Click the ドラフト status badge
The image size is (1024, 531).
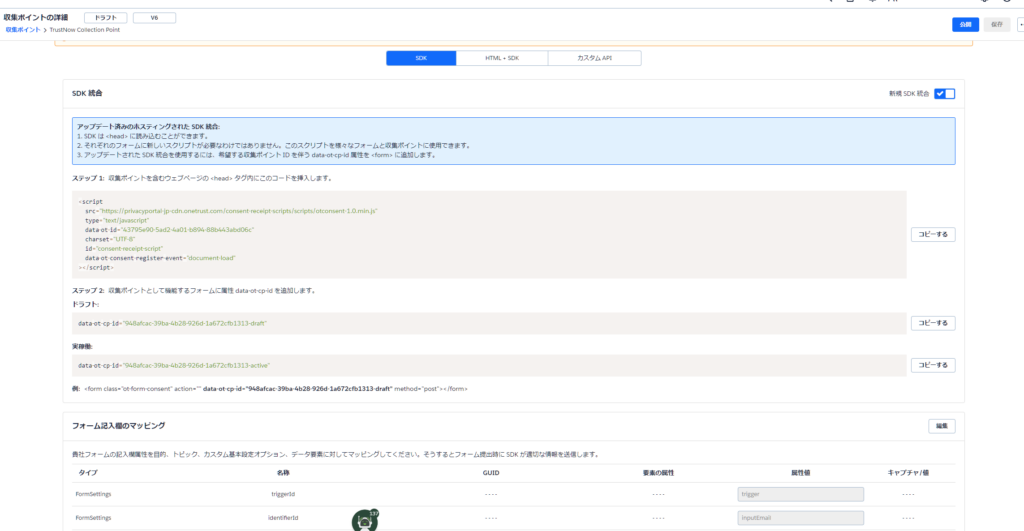tap(105, 18)
